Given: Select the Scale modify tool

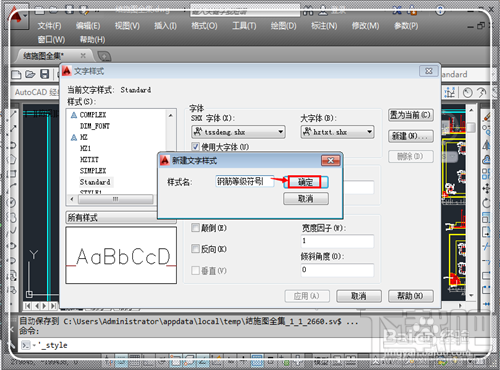Looking at the screenshot, I should pos(486,217).
